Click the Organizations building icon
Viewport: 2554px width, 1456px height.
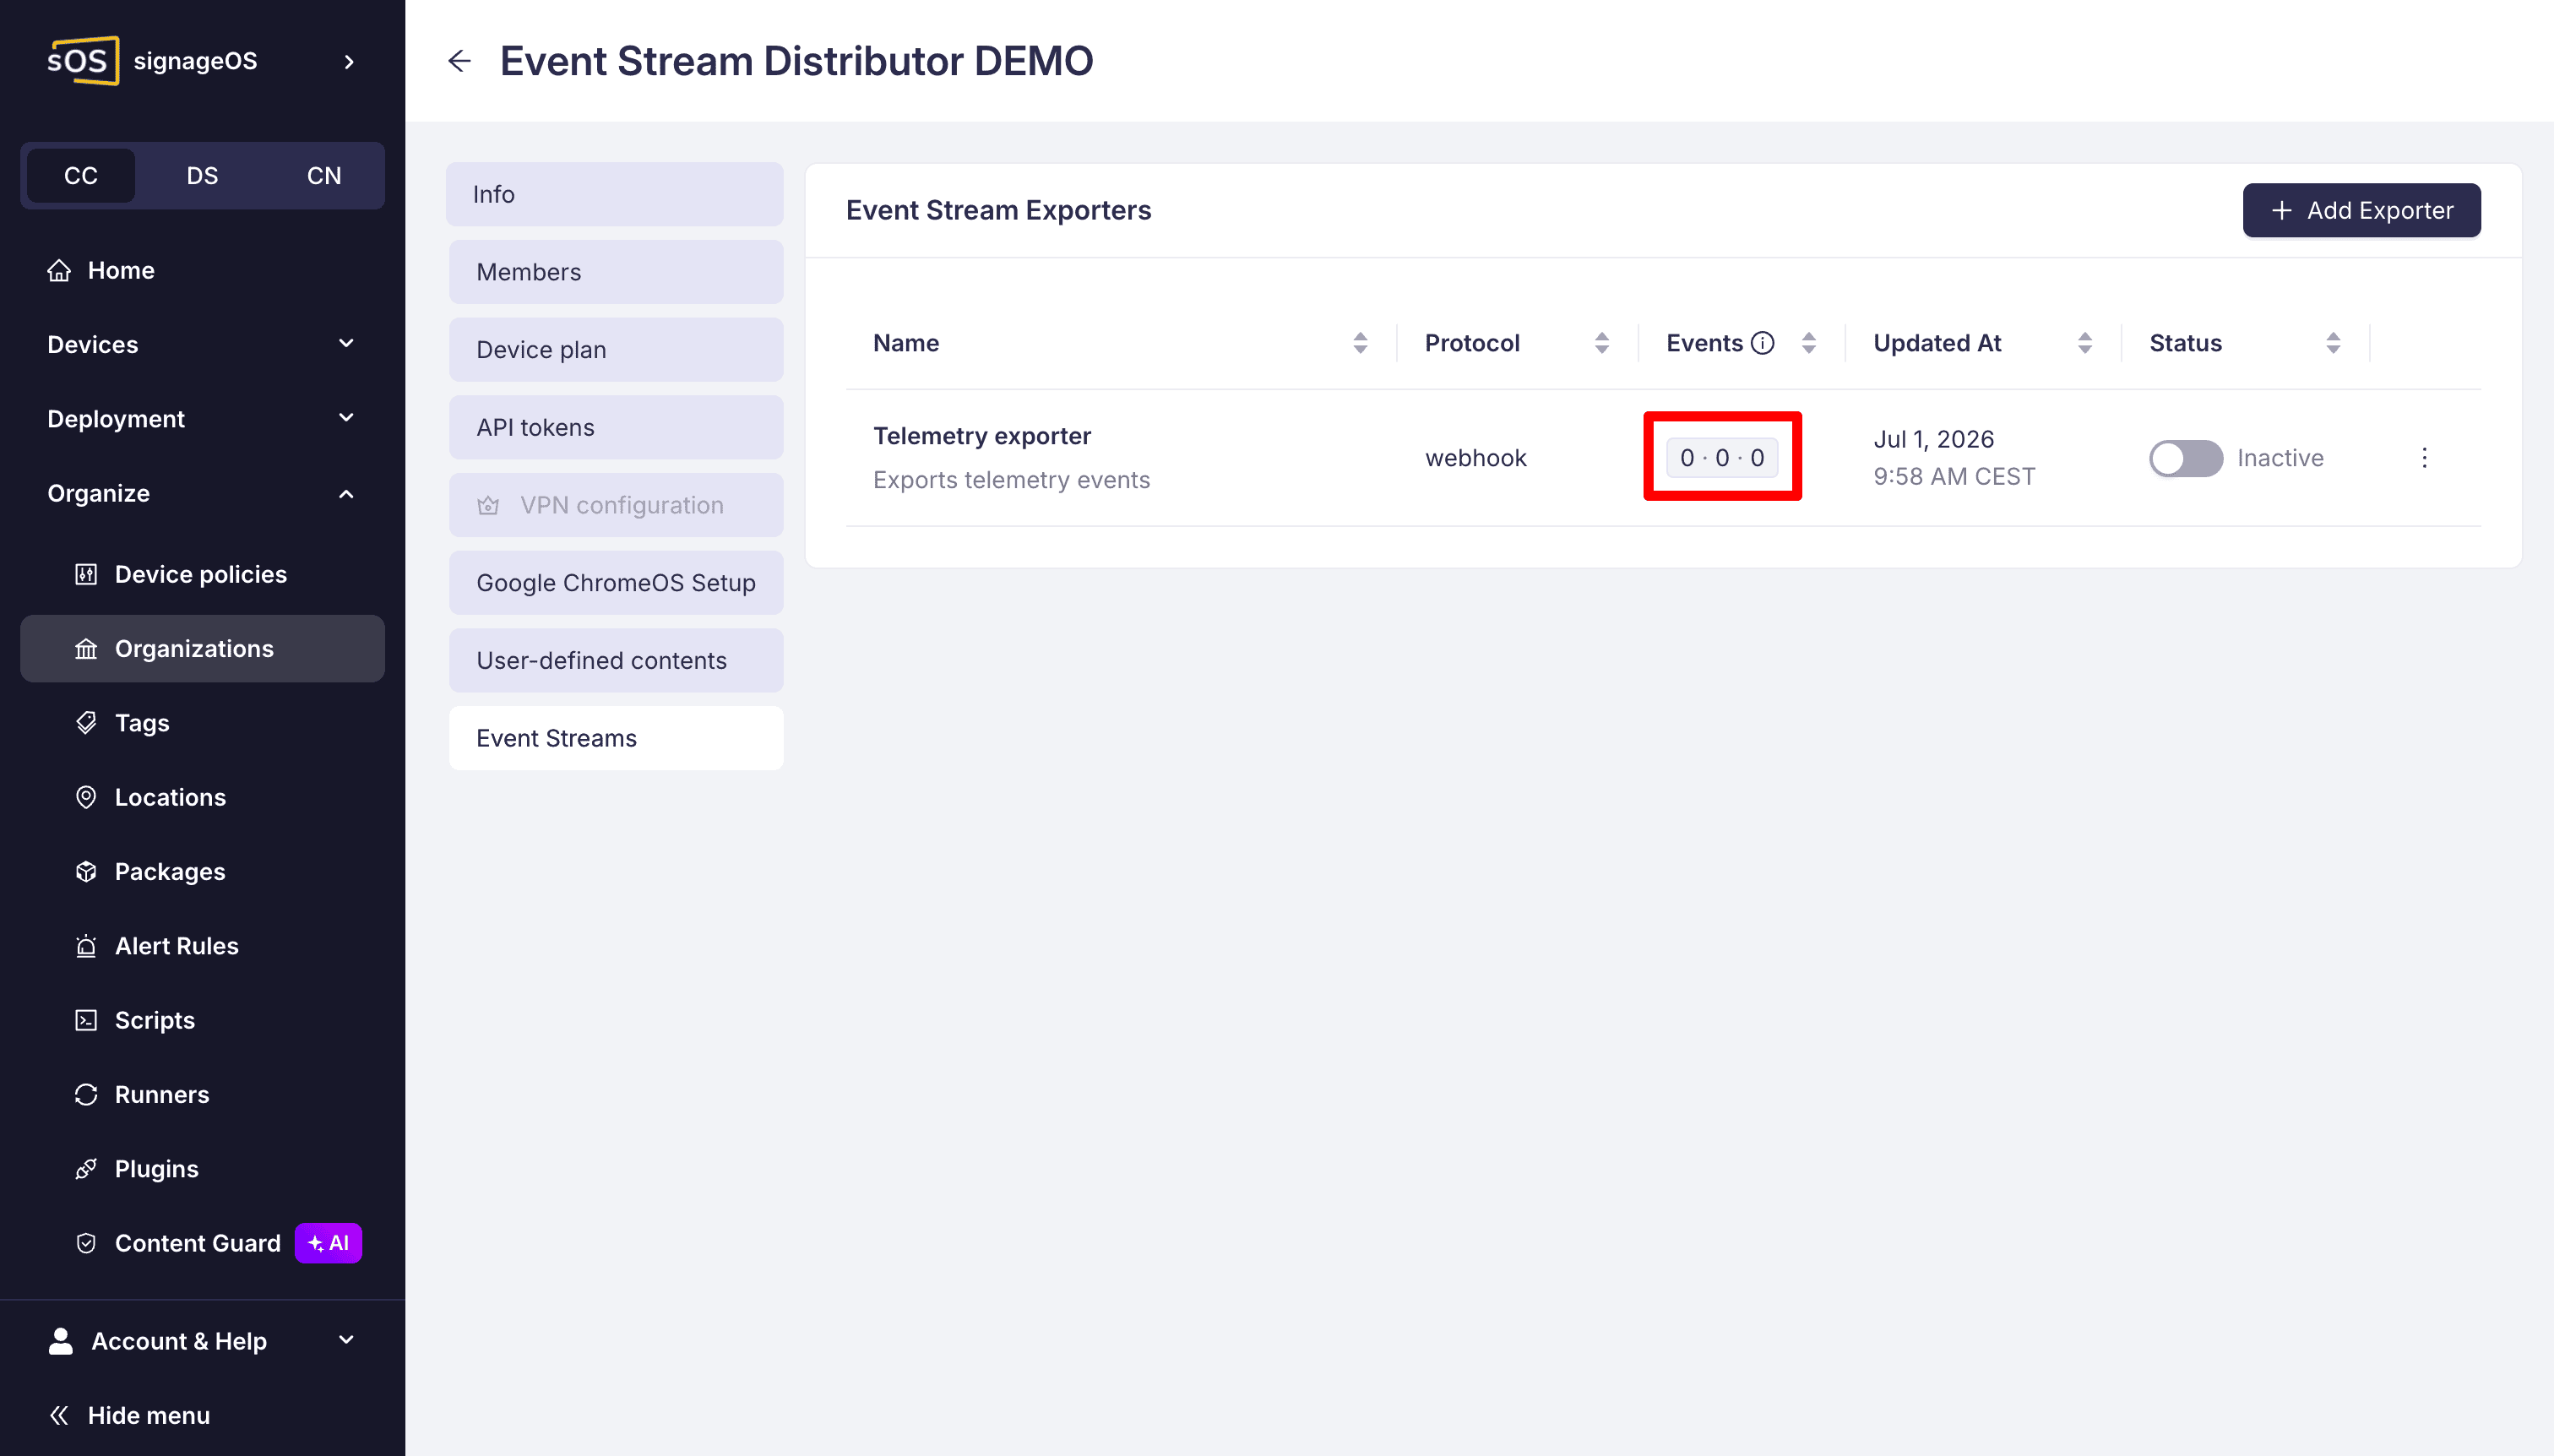point(86,649)
